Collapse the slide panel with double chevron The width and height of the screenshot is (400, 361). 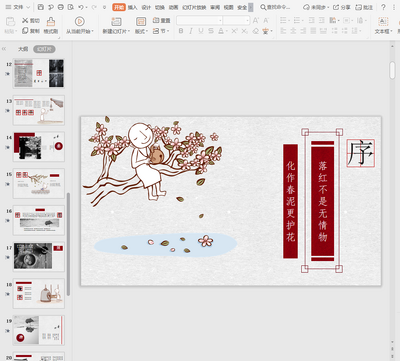pos(4,49)
